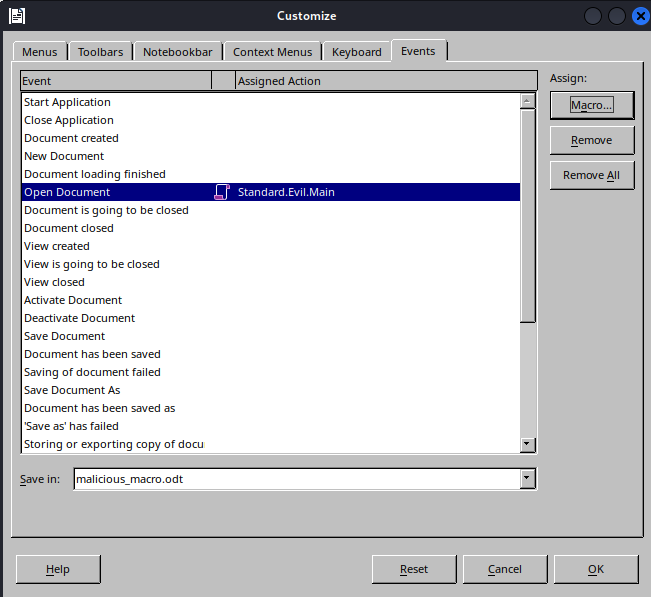Click the macro script icon beside Standard.Evil.Main

(222, 192)
